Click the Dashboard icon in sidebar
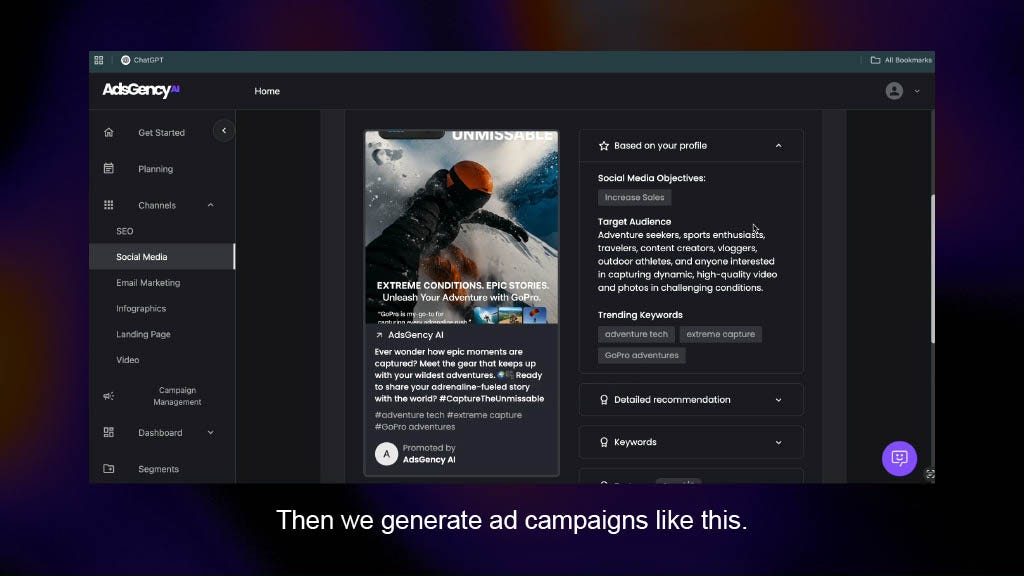 click(109, 432)
